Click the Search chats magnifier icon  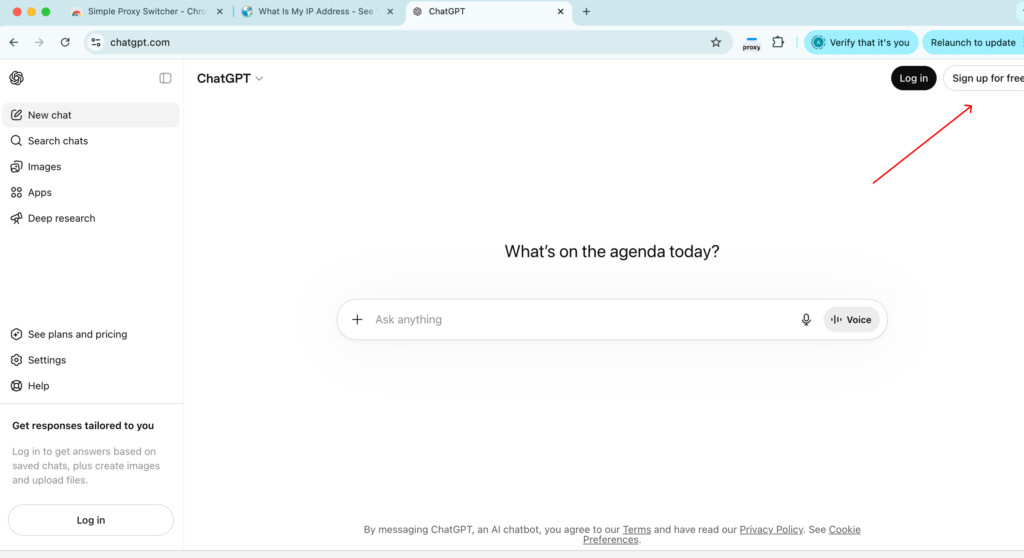tap(16, 140)
